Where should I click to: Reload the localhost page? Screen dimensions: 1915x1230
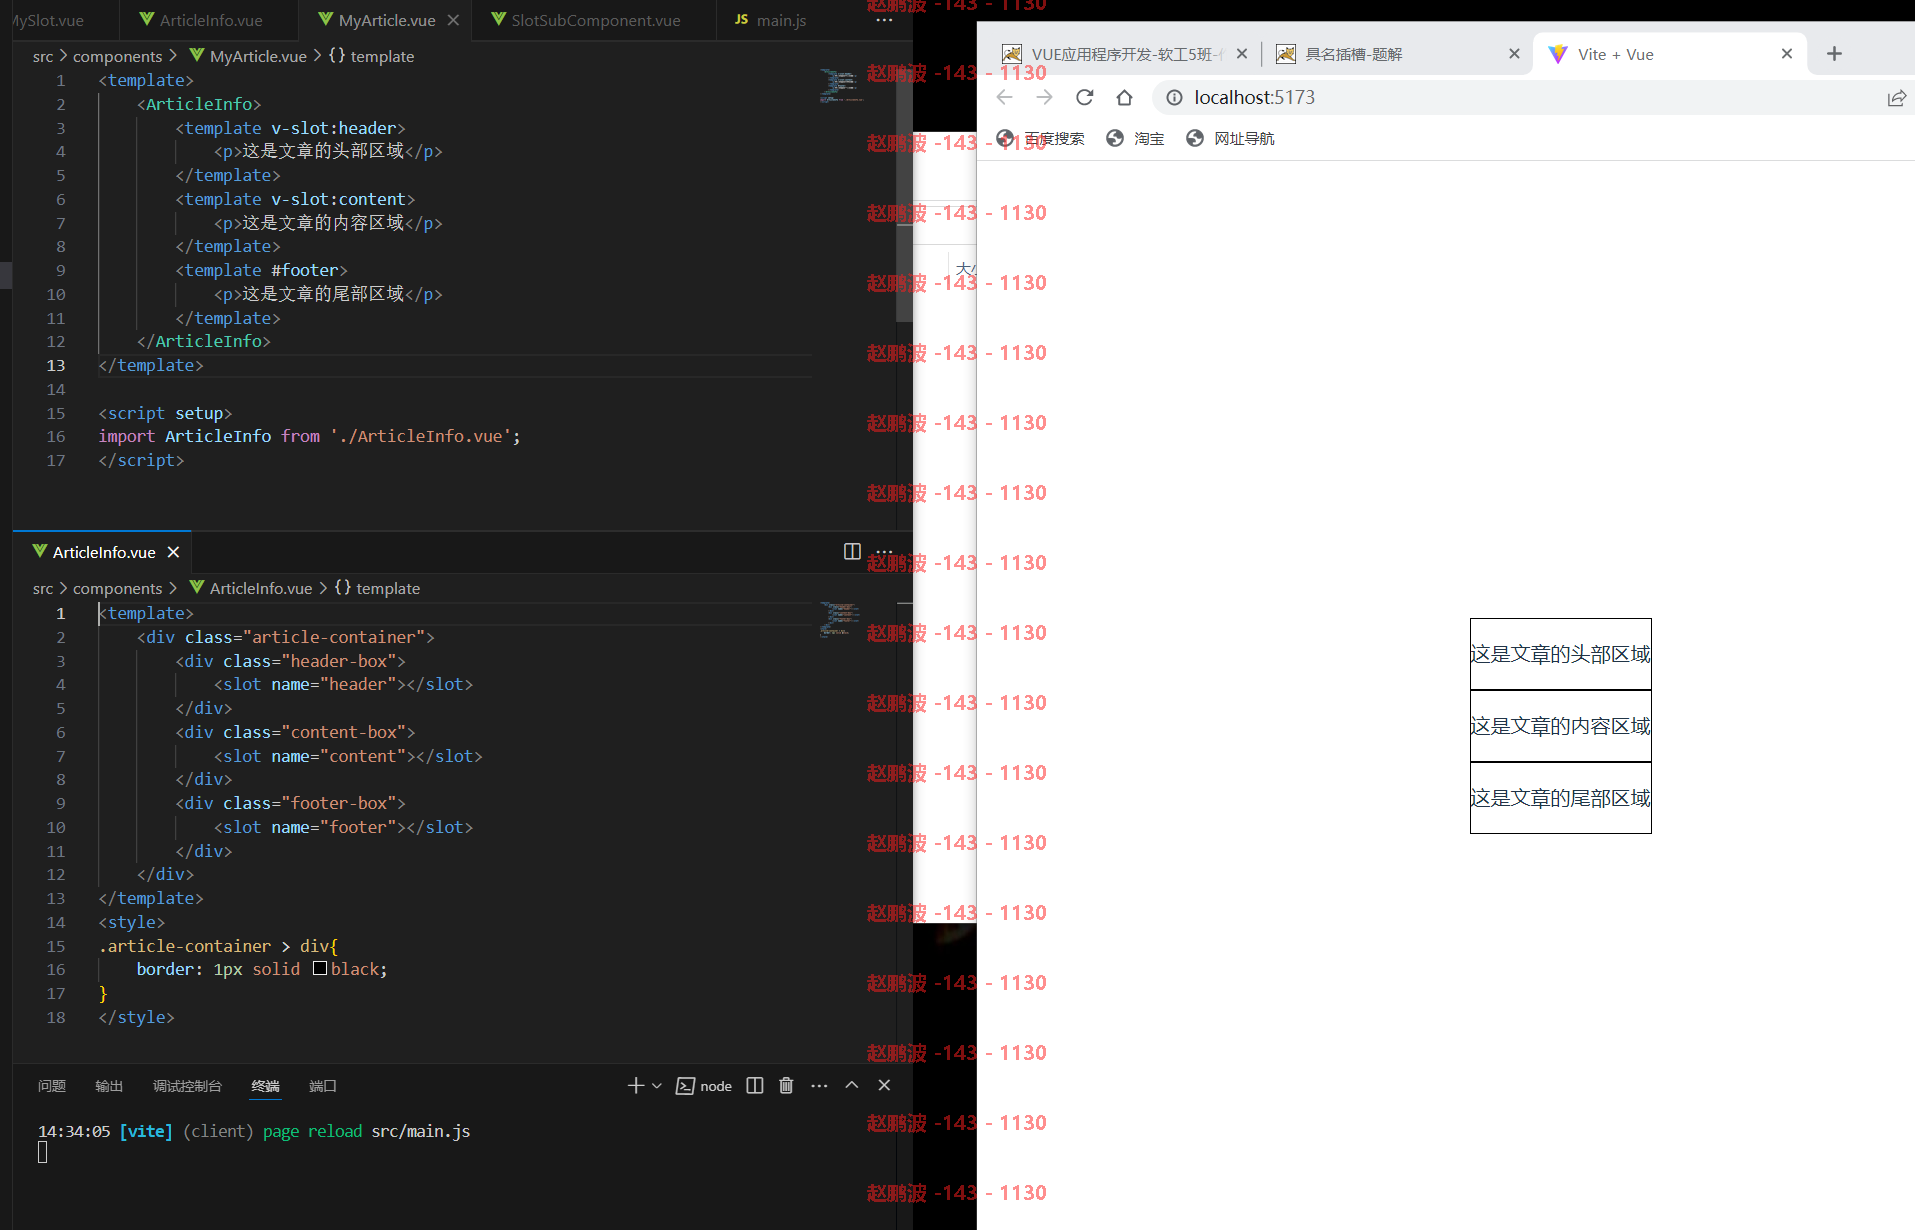1085,97
